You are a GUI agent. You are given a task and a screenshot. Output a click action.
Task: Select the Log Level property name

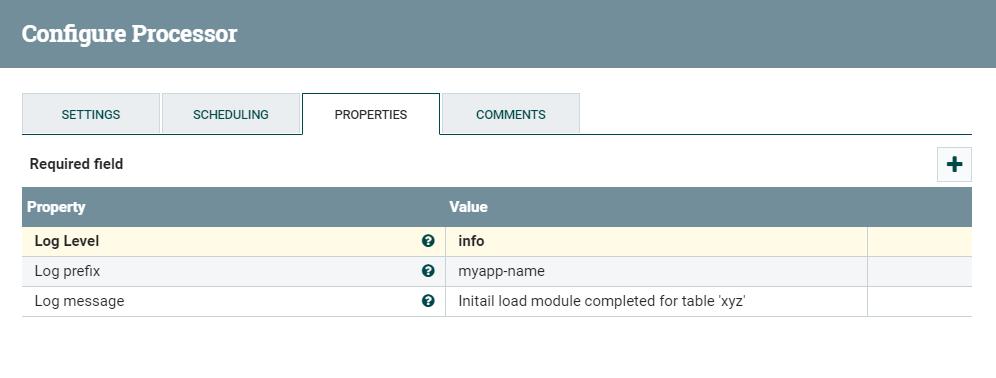point(67,241)
